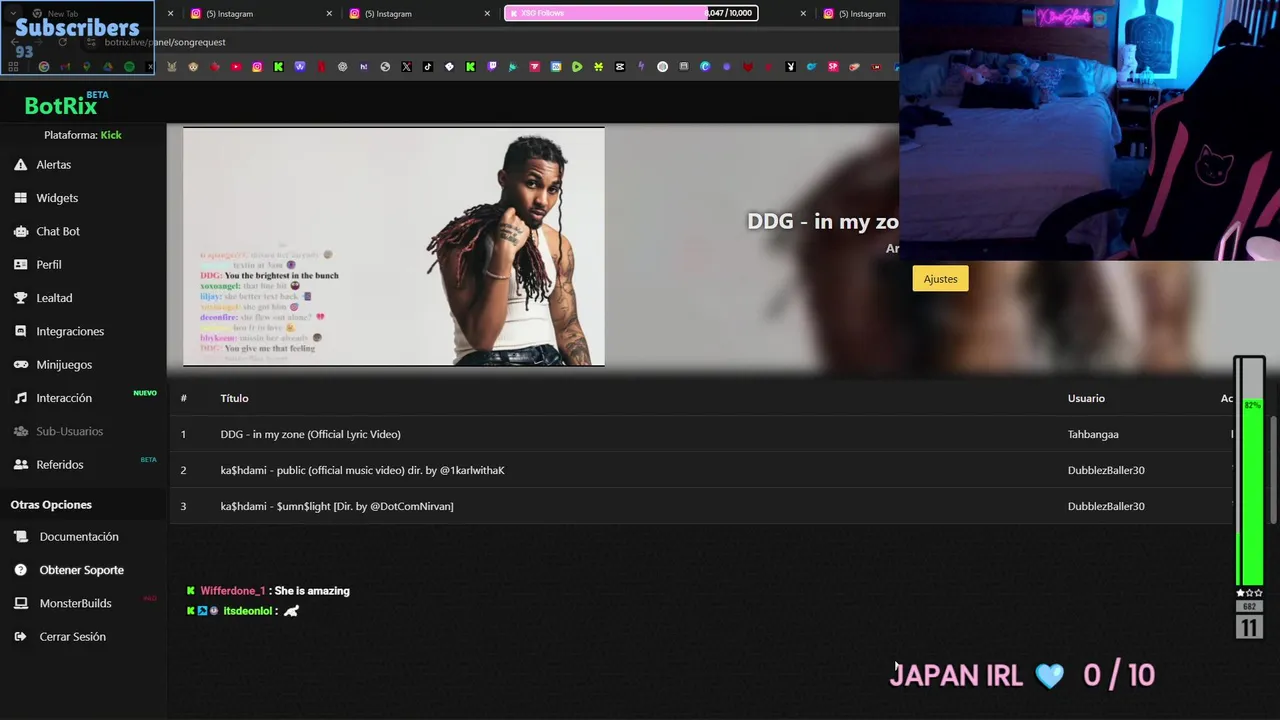The height and width of the screenshot is (720, 1280).
Task: Click chat username Wifferdone_1
Action: pos(233,591)
